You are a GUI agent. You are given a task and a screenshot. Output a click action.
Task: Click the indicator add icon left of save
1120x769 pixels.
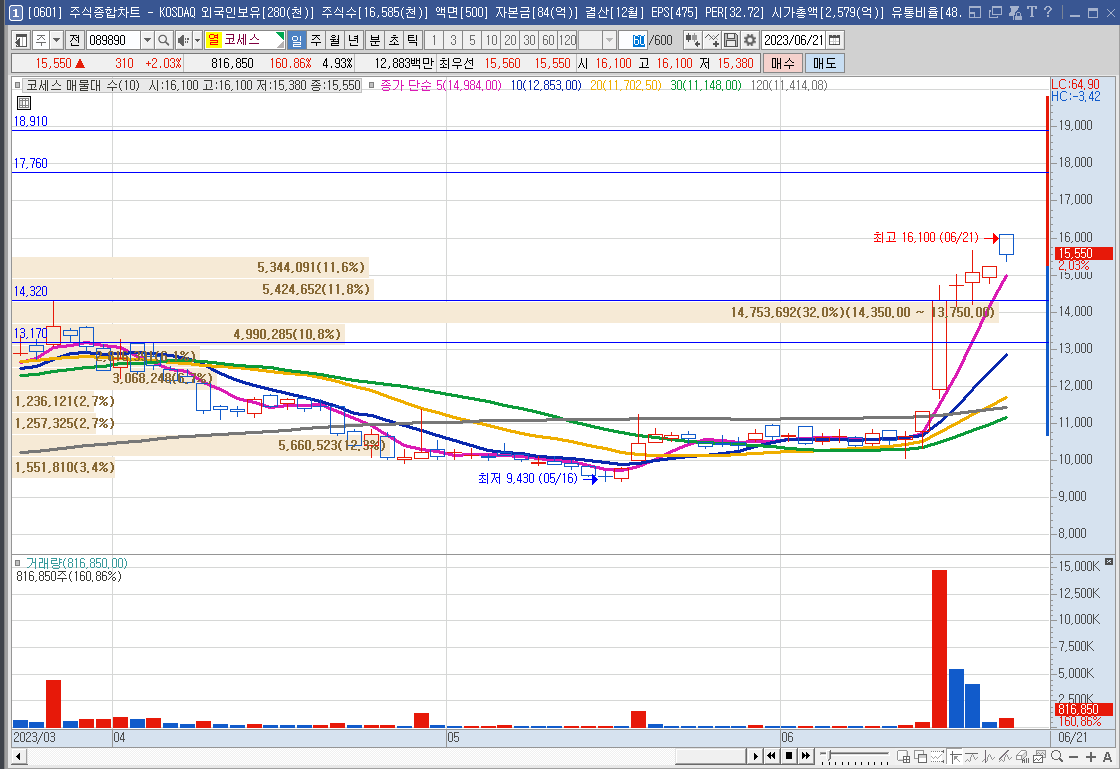click(x=692, y=40)
